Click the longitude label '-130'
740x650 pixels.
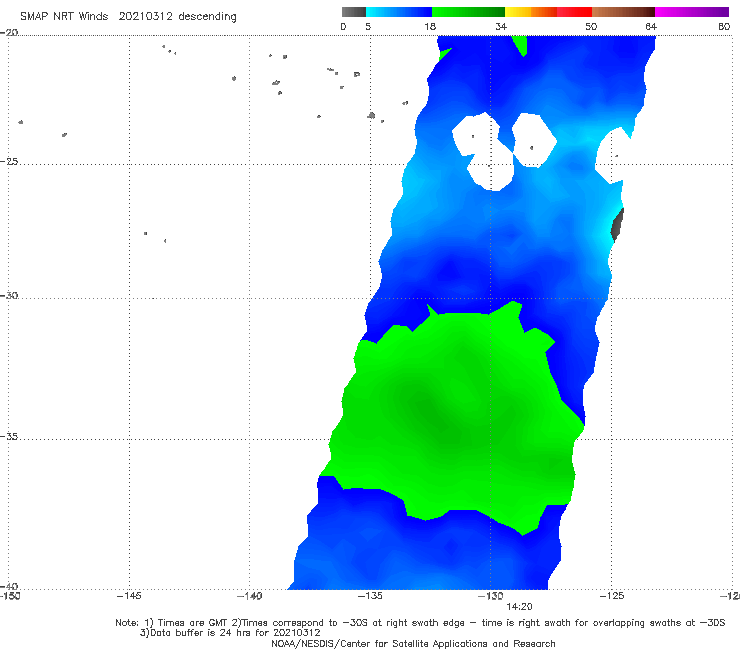point(490,596)
